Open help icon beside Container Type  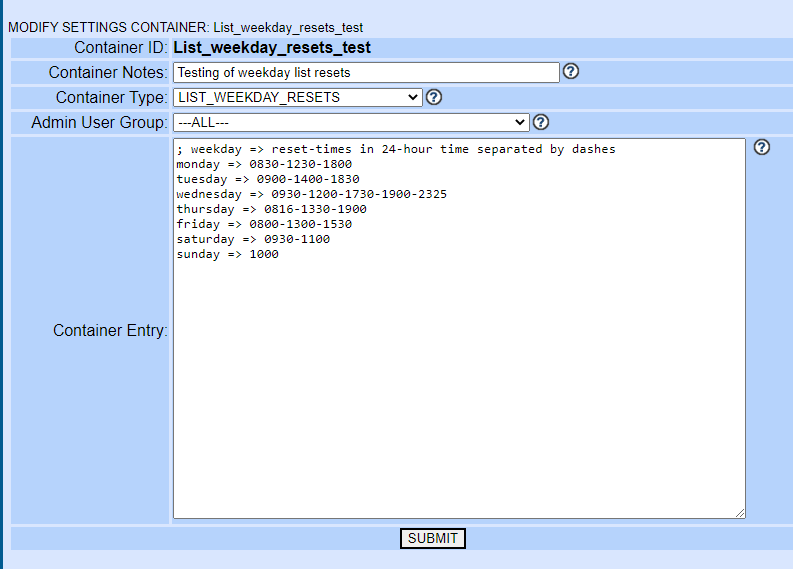point(433,97)
